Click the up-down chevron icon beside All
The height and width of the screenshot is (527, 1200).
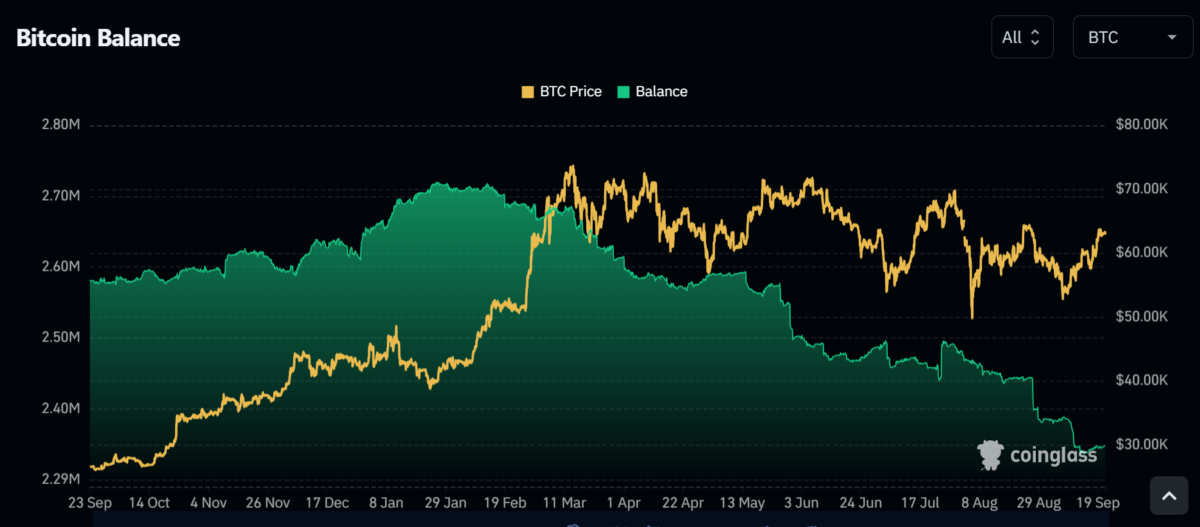point(1035,38)
